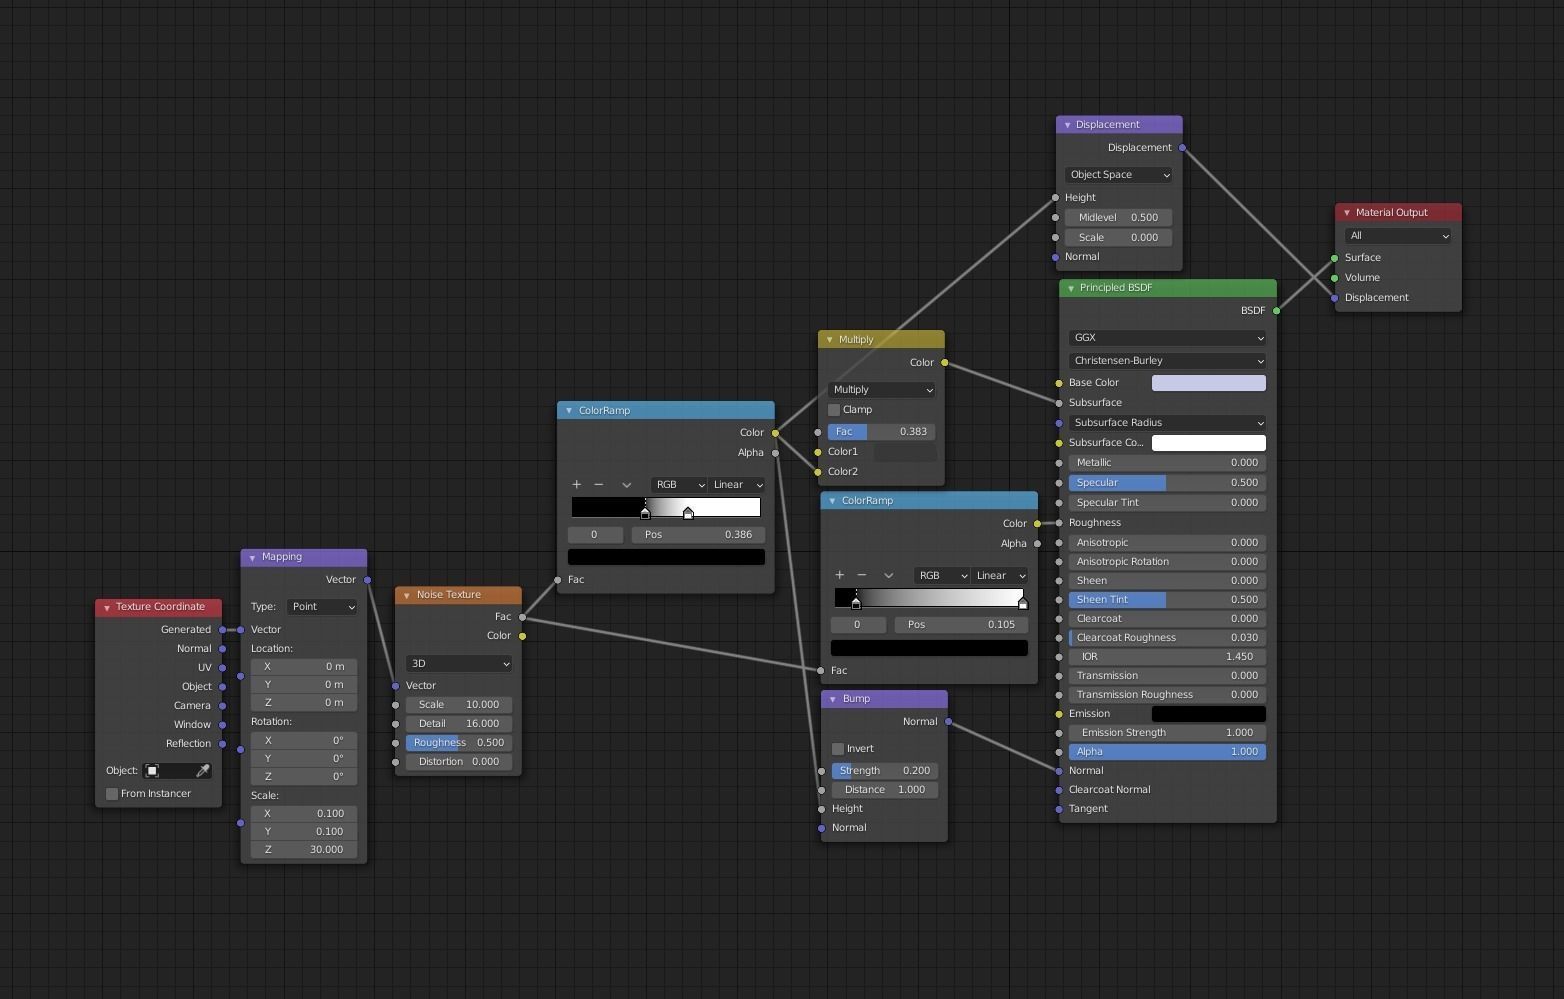Click the eyedropper icon in Texture Coordinate

click(203, 771)
